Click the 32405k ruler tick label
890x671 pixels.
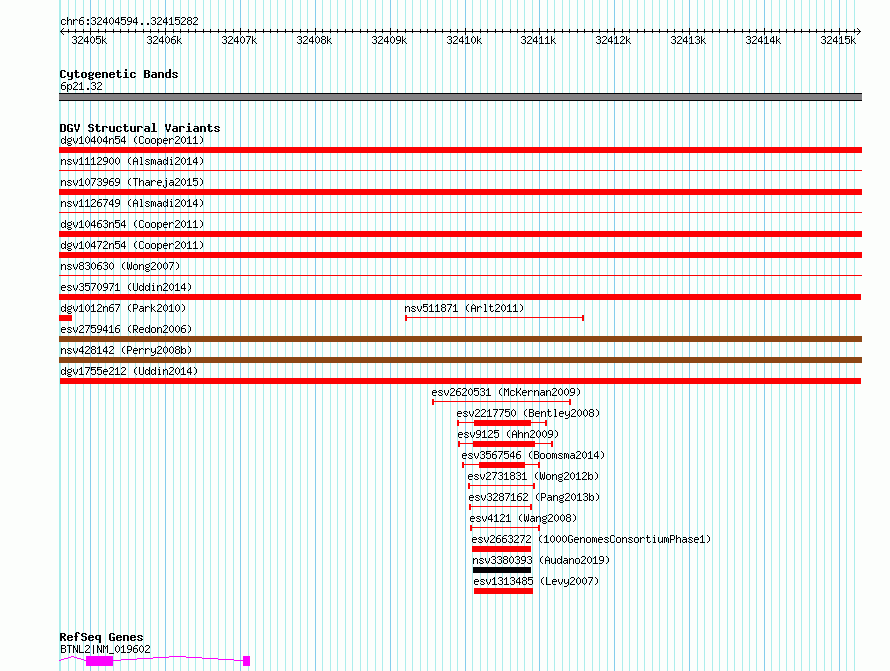(x=89, y=40)
